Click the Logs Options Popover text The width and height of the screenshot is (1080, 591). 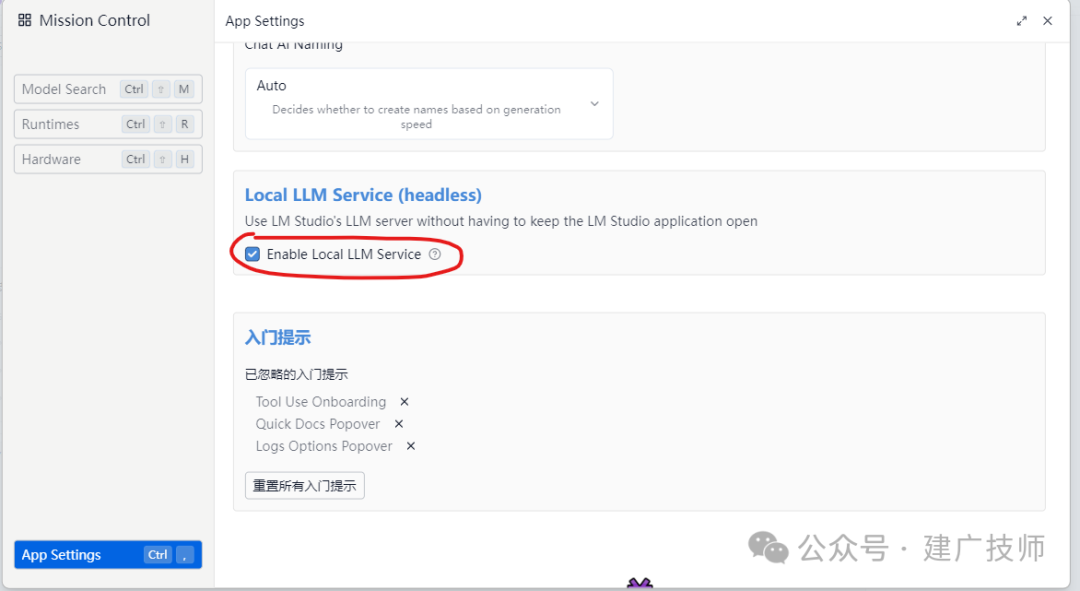click(324, 446)
